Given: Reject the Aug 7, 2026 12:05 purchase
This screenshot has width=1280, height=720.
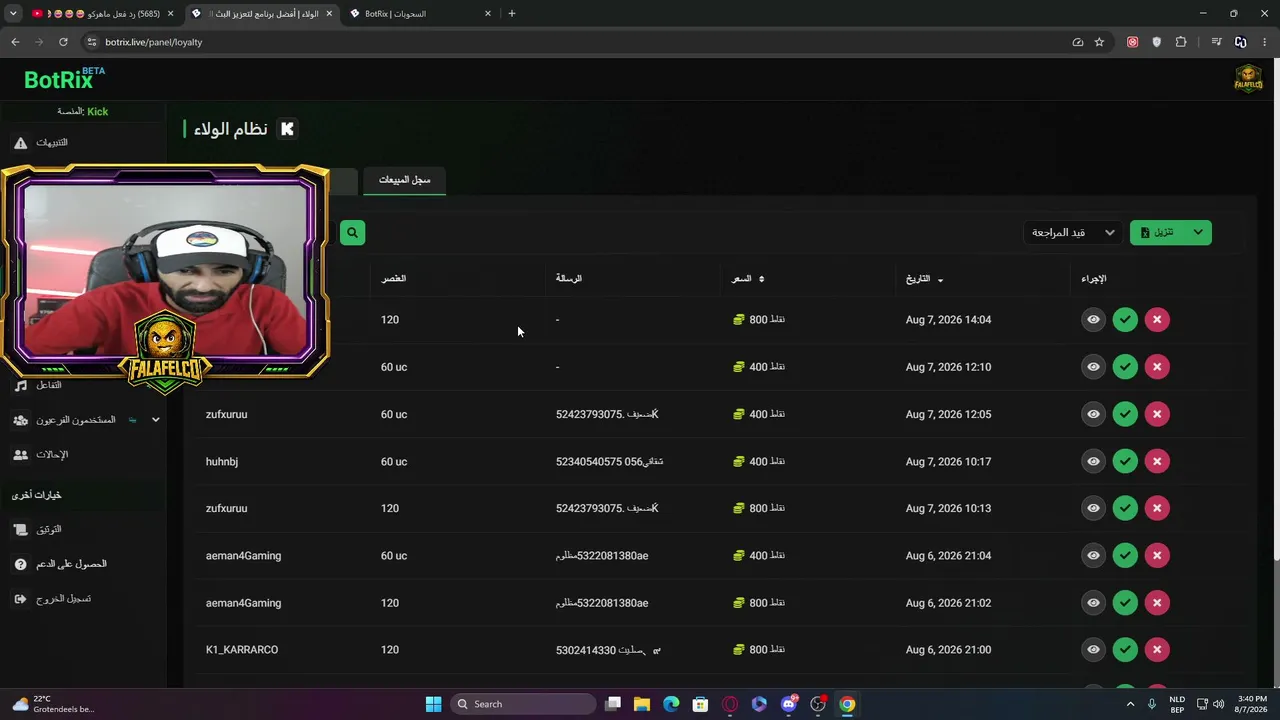Looking at the screenshot, I should click(1157, 414).
